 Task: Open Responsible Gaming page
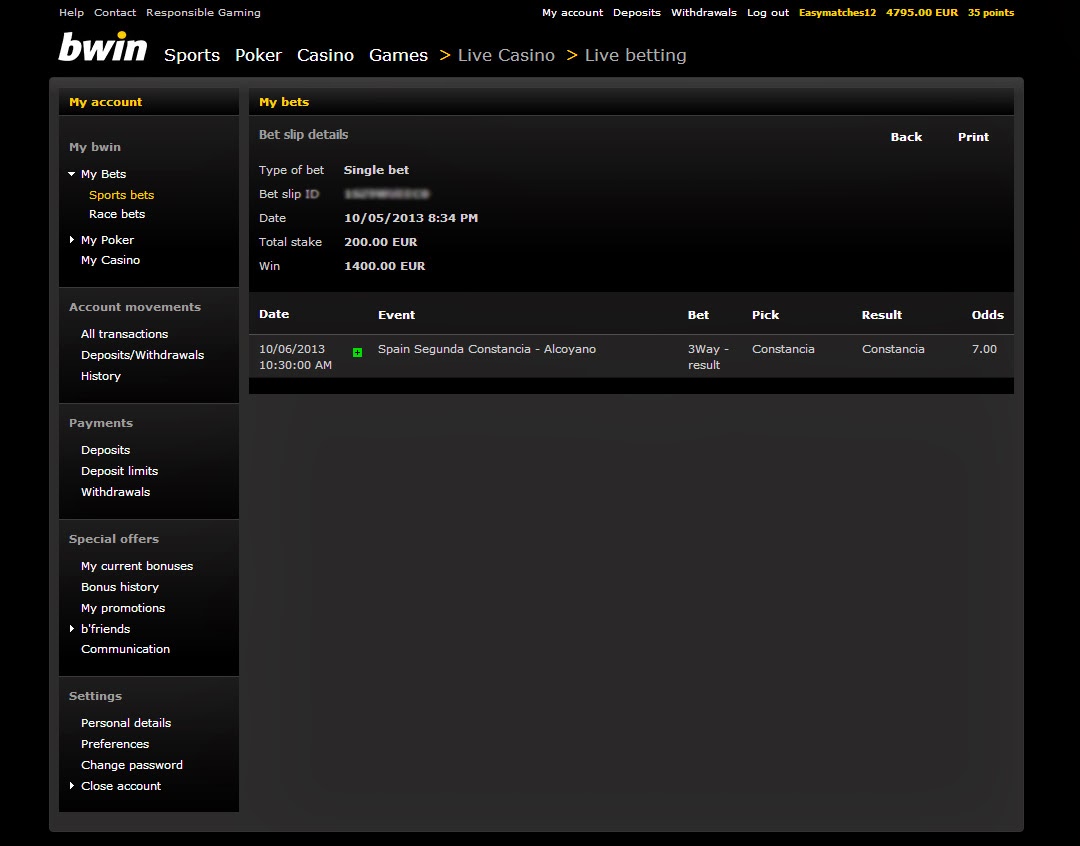click(x=203, y=12)
